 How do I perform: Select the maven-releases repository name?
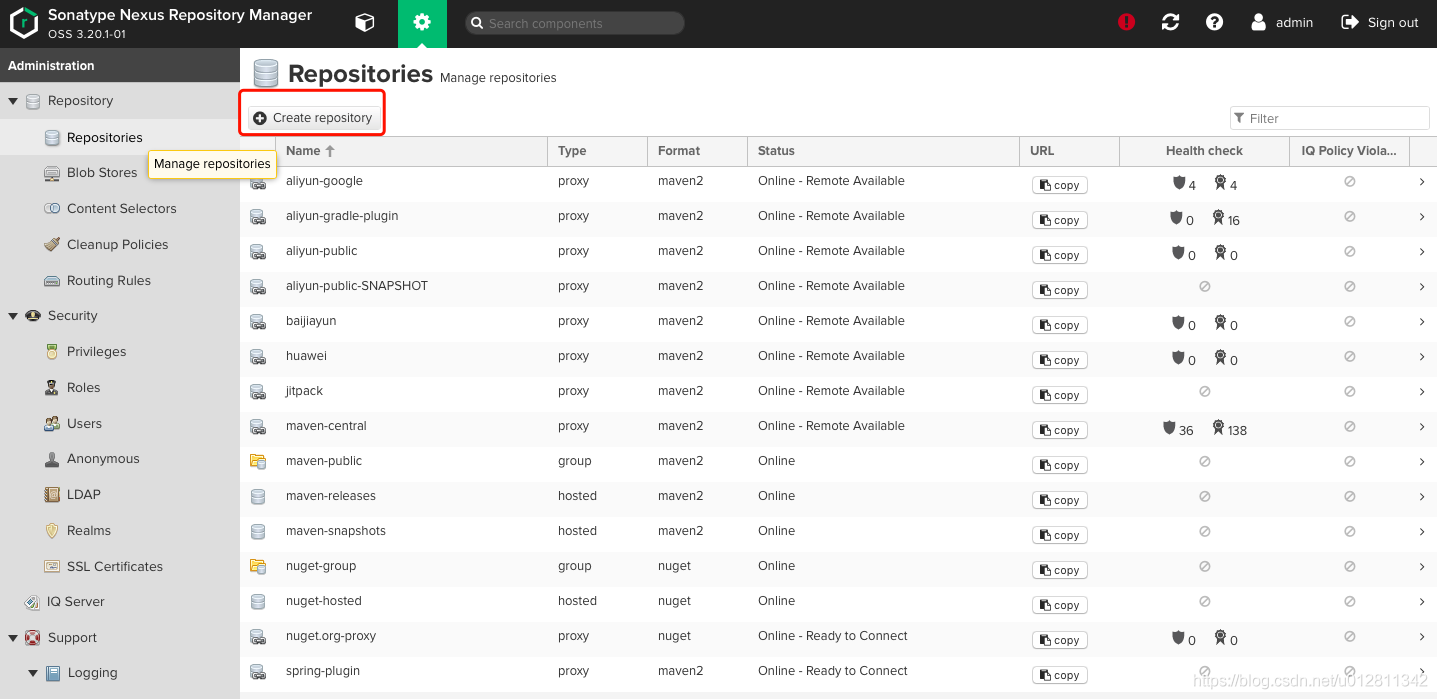click(x=331, y=496)
